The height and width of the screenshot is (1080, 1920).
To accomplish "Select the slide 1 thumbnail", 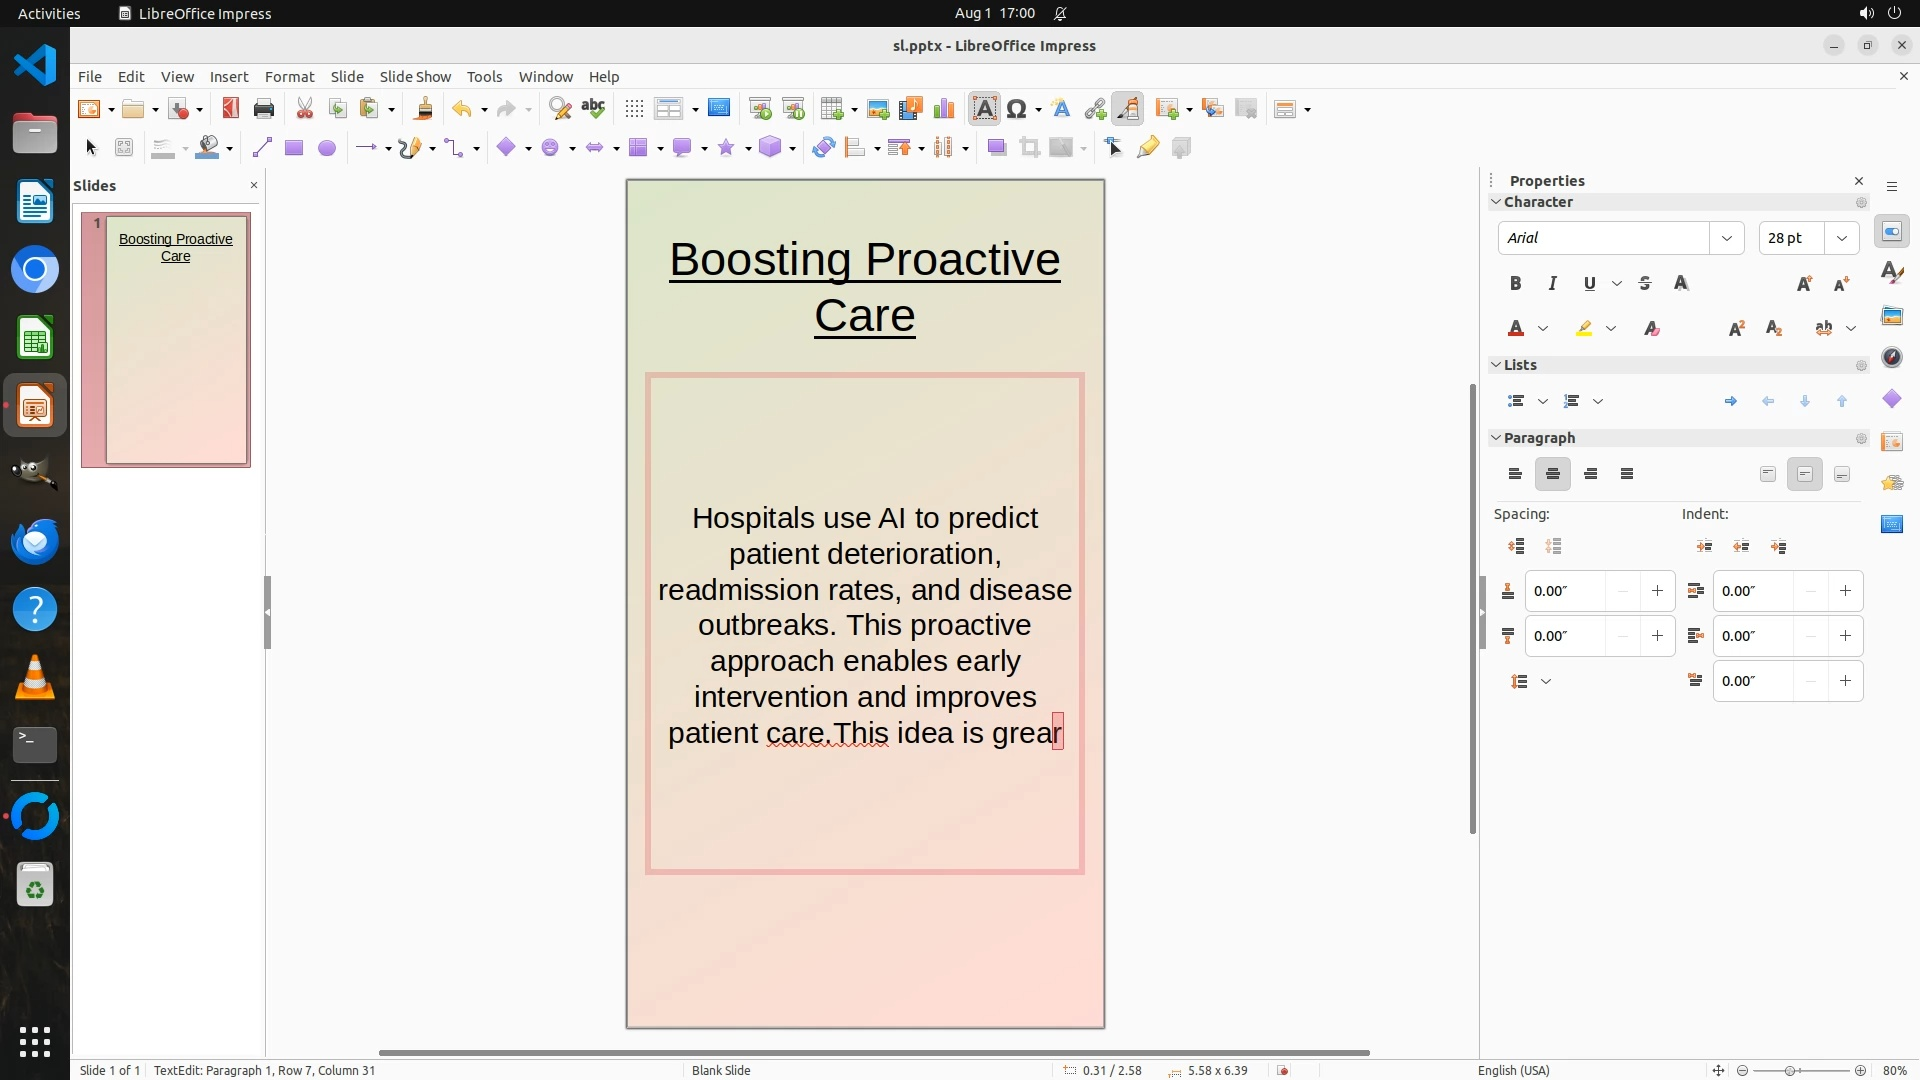I will 176,340.
